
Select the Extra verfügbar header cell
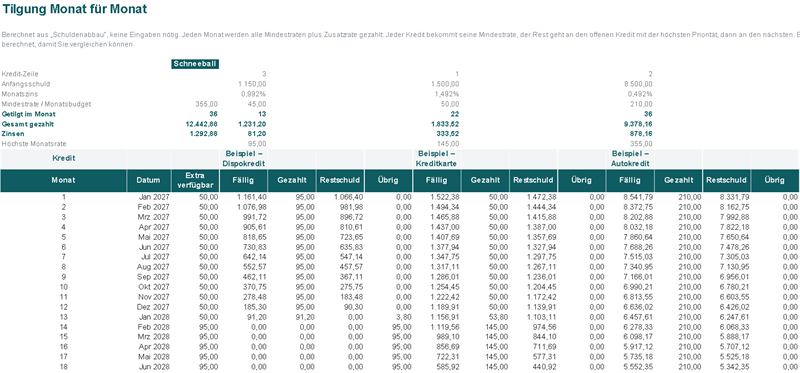point(195,180)
